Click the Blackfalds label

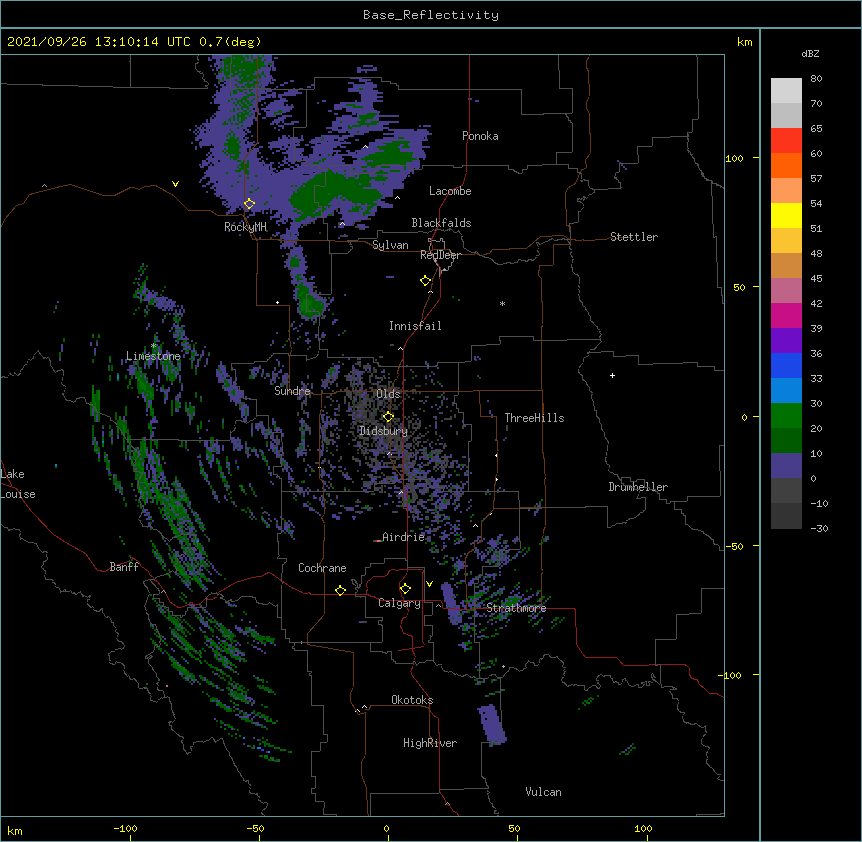click(441, 223)
